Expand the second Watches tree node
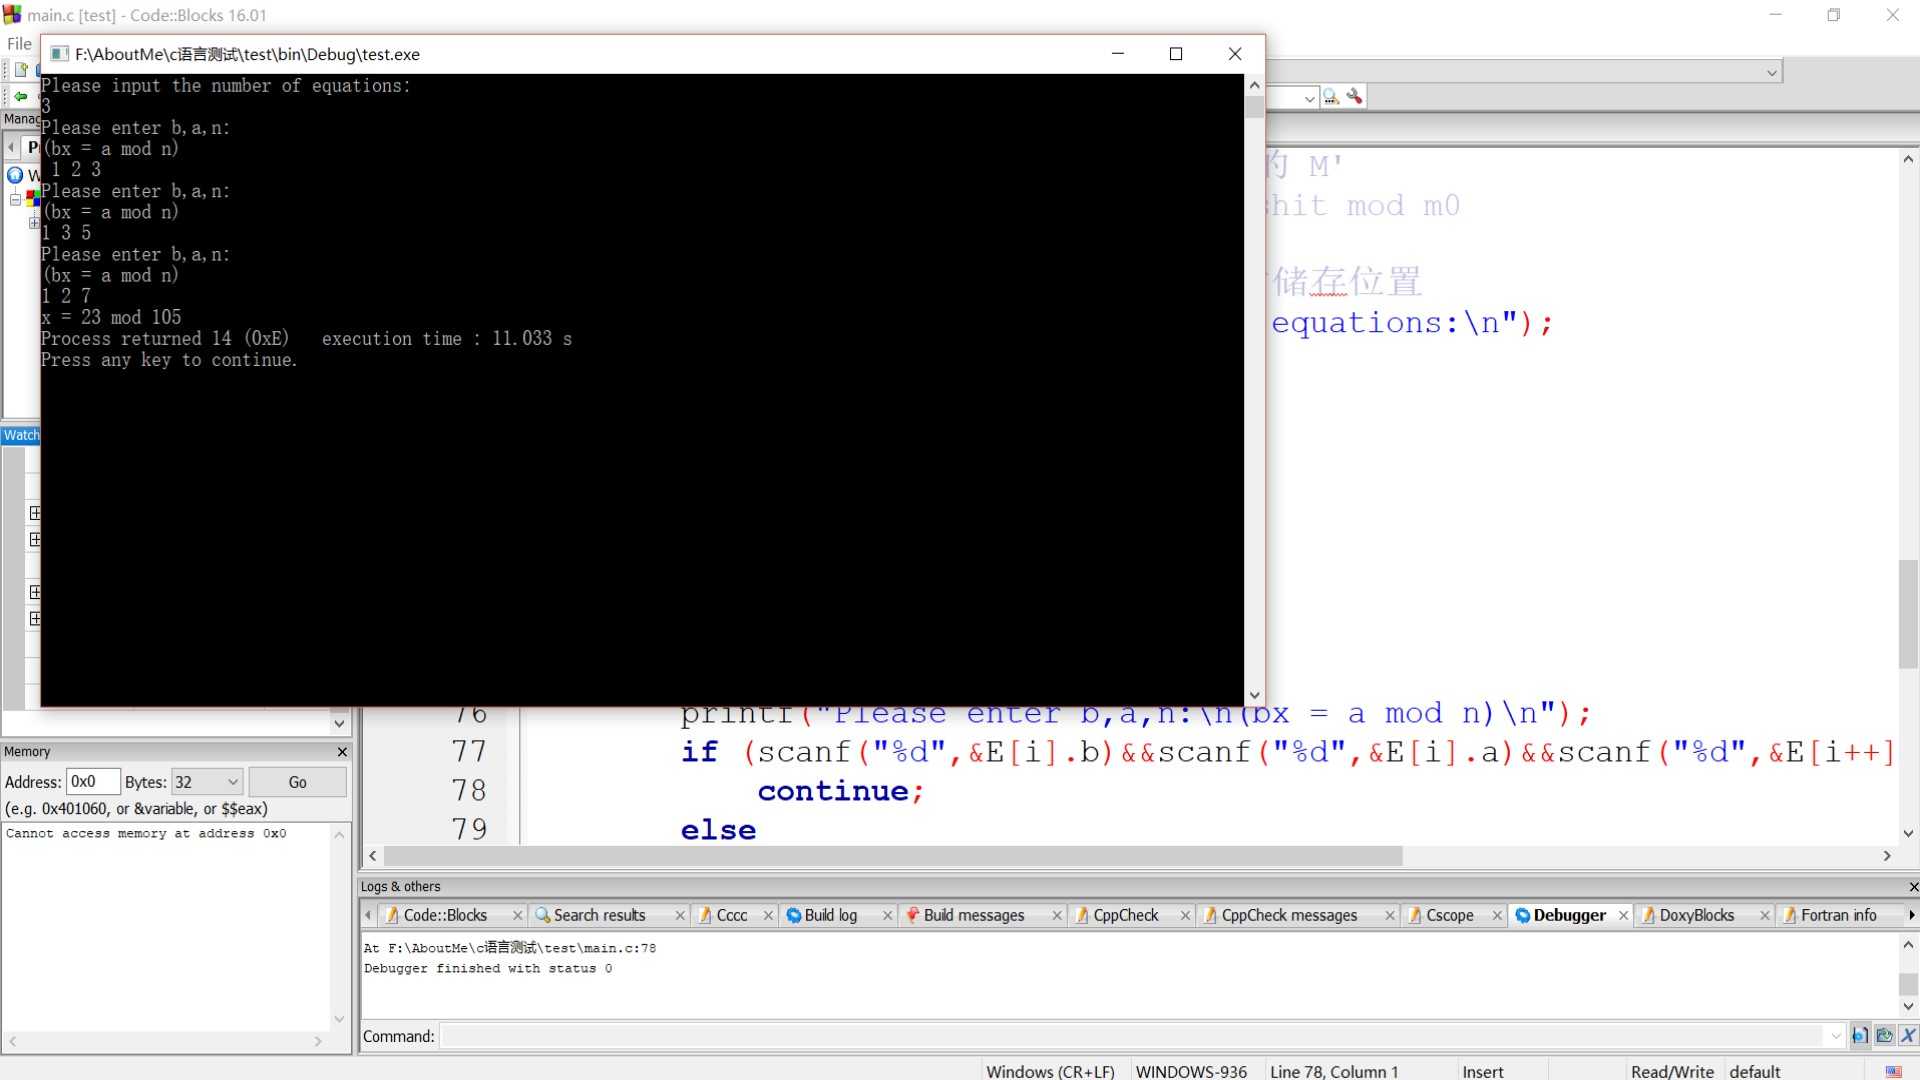 [x=35, y=539]
